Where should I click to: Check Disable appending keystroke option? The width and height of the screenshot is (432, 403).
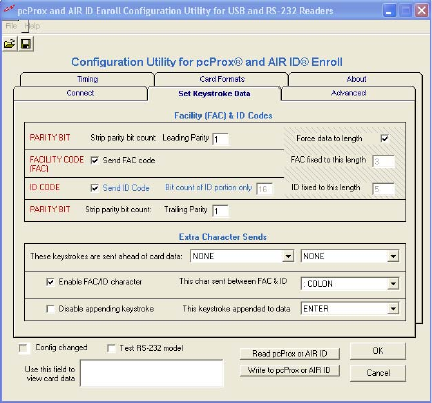pyautogui.click(x=50, y=309)
